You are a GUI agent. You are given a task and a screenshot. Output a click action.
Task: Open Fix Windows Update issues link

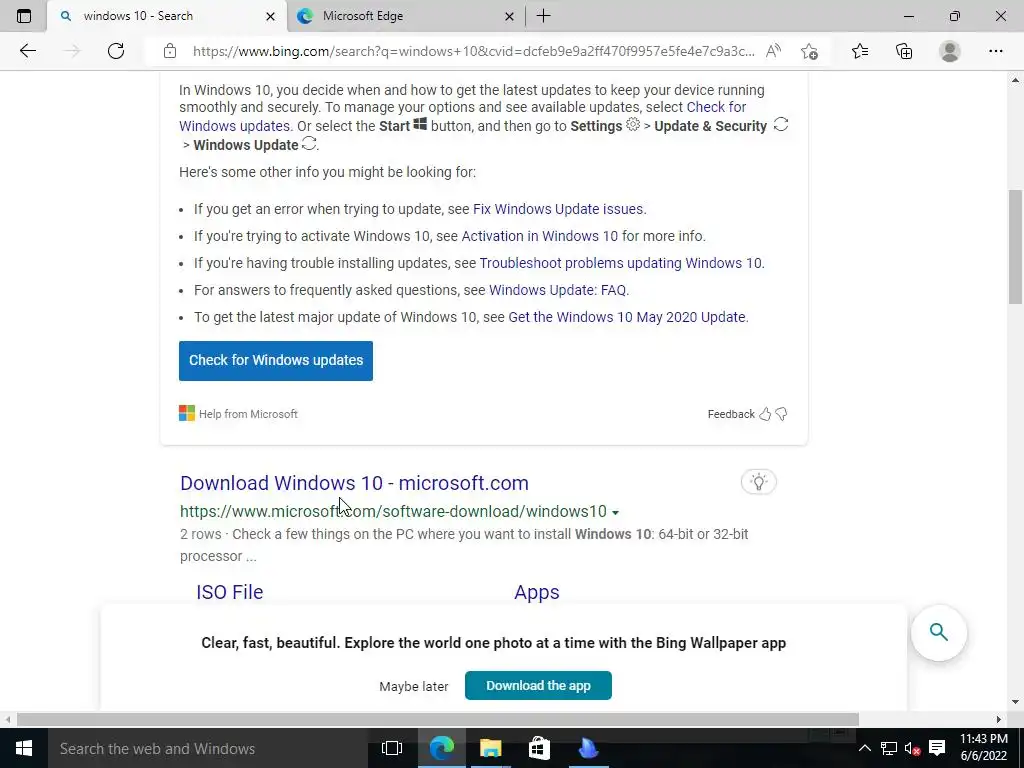click(x=558, y=209)
